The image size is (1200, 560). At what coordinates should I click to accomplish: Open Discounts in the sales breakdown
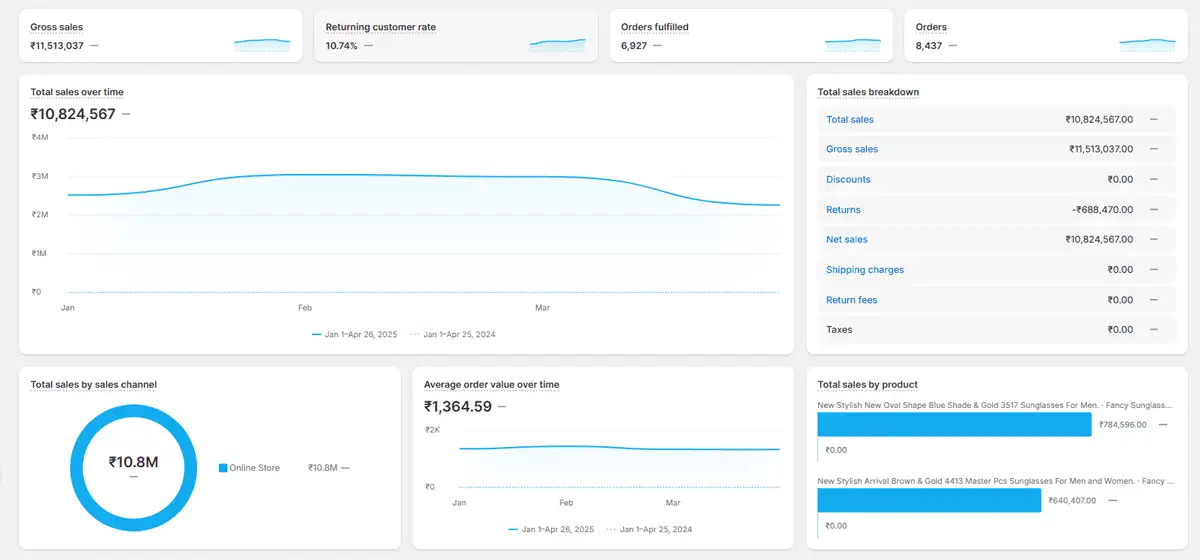click(848, 179)
